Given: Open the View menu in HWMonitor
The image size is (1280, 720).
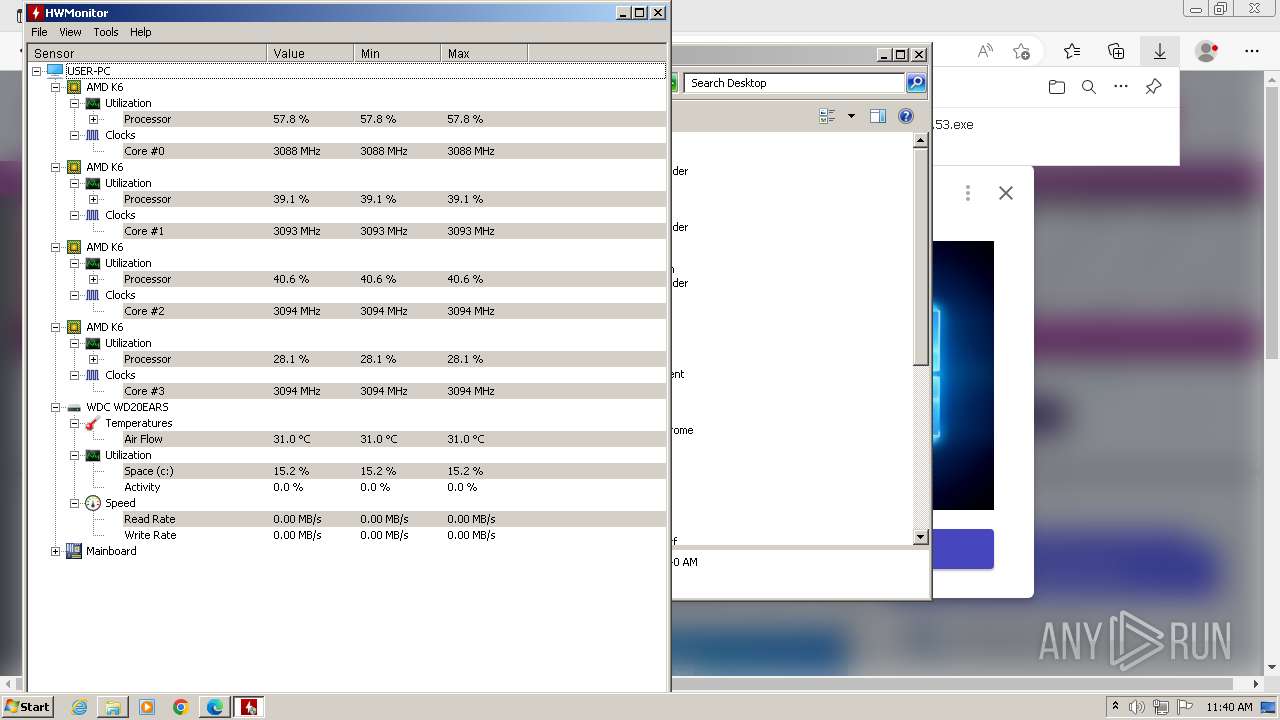Looking at the screenshot, I should 70,32.
